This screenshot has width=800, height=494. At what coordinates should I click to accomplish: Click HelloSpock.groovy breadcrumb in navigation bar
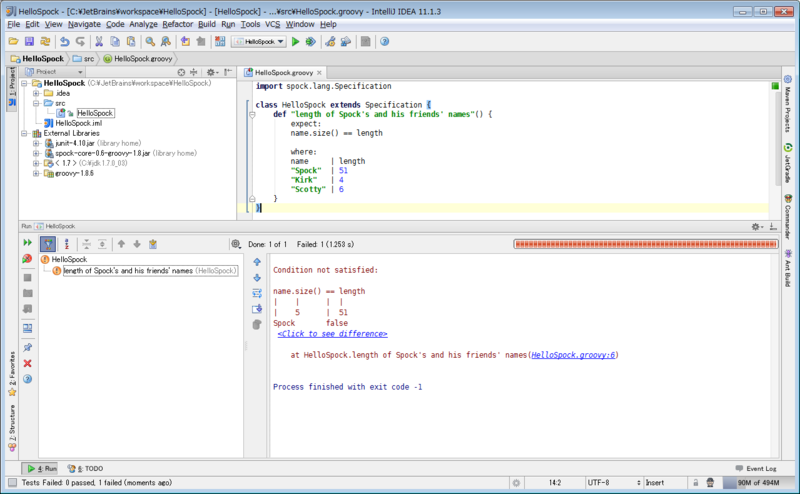138,59
